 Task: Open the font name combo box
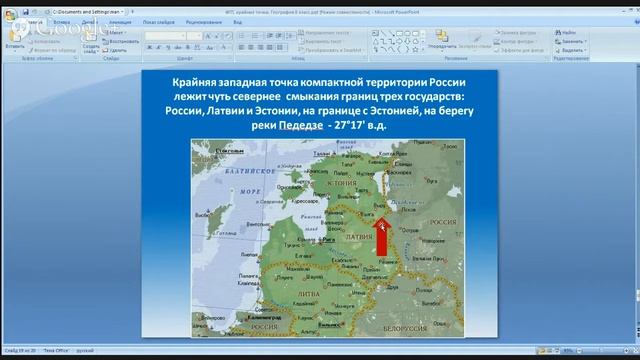click(x=165, y=36)
